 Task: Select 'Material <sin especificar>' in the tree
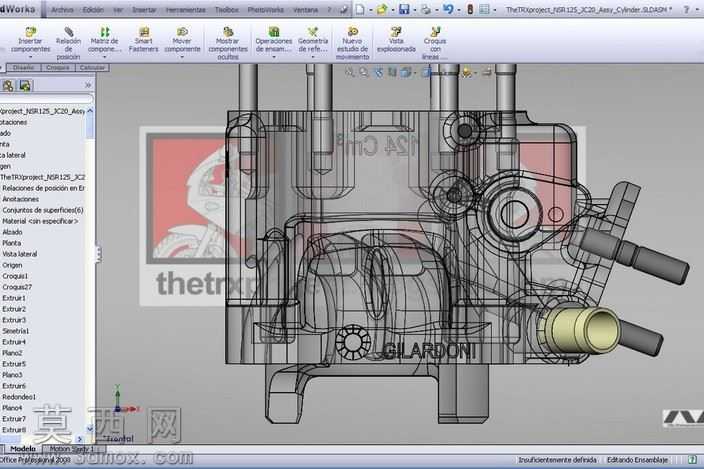(x=40, y=221)
